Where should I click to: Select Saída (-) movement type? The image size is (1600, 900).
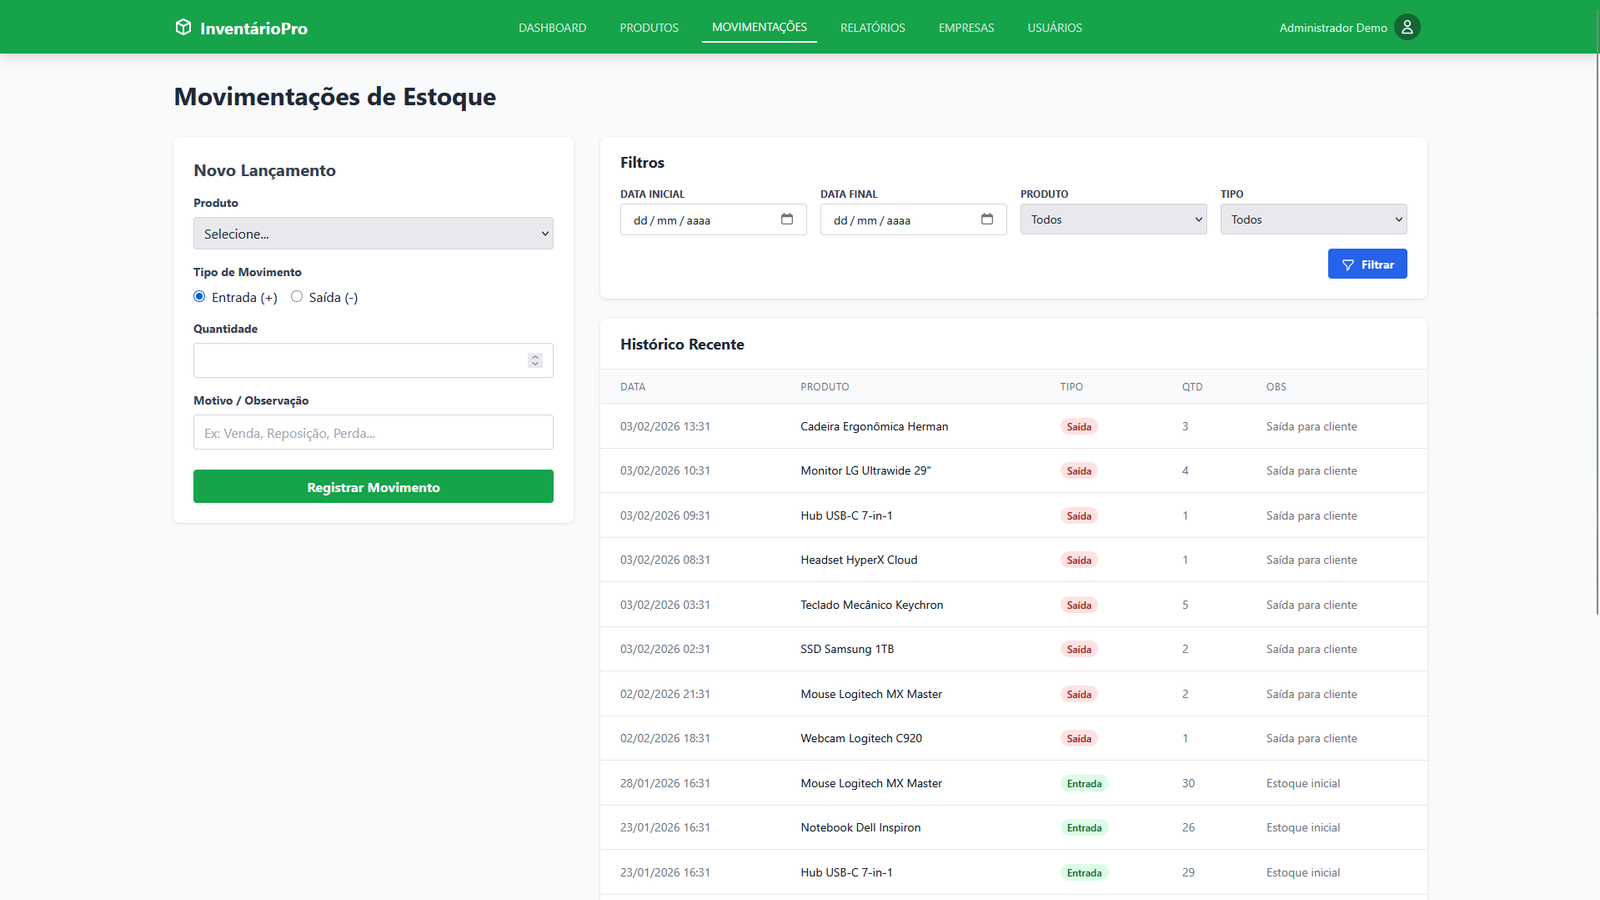297,297
